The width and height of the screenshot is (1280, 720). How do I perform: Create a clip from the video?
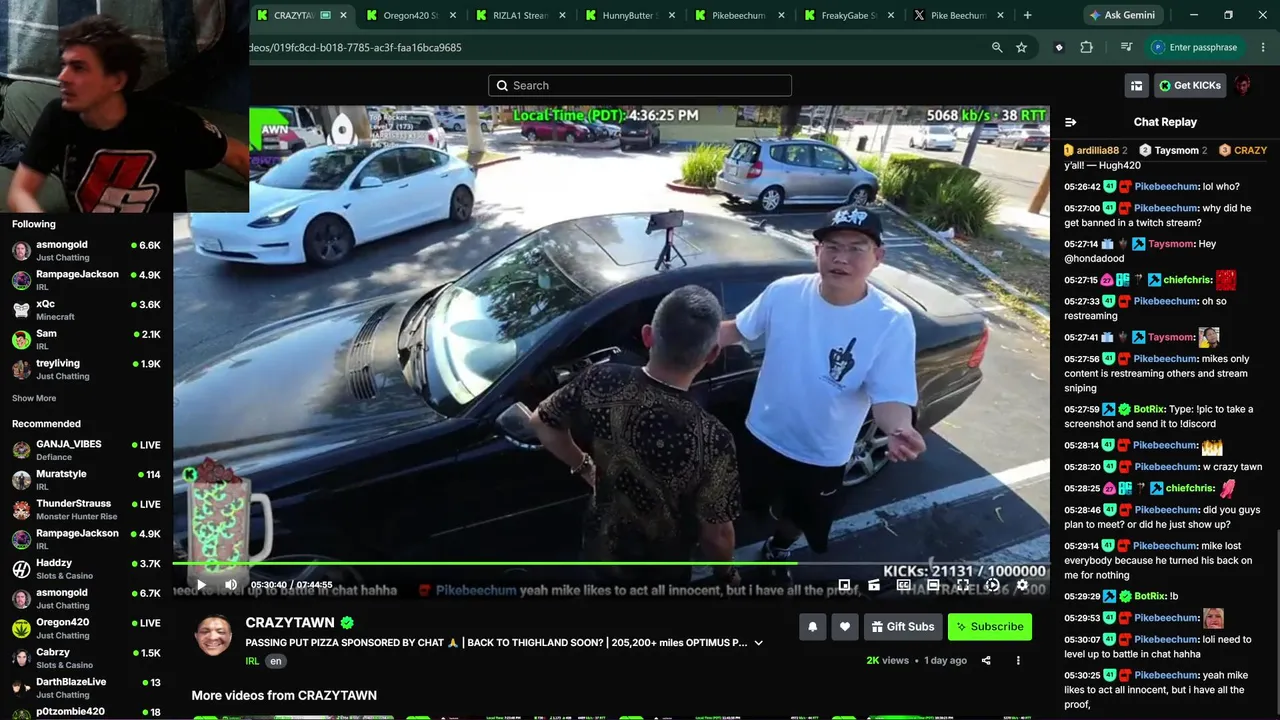(x=874, y=585)
